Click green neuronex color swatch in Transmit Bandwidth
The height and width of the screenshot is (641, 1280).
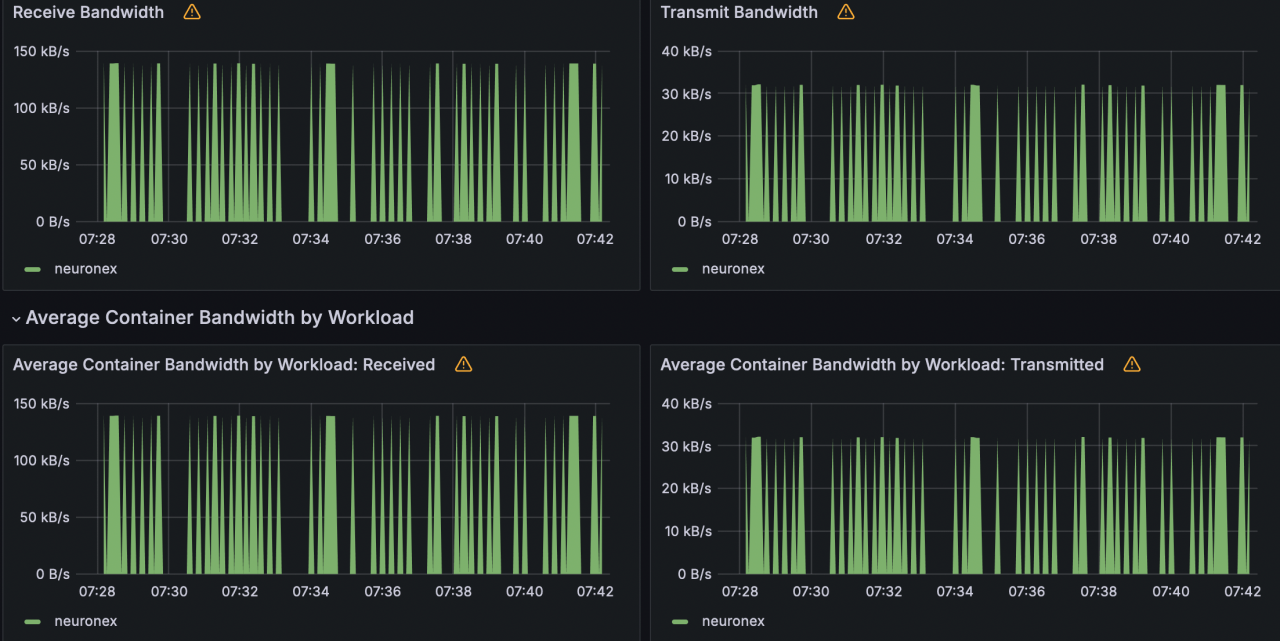(681, 269)
